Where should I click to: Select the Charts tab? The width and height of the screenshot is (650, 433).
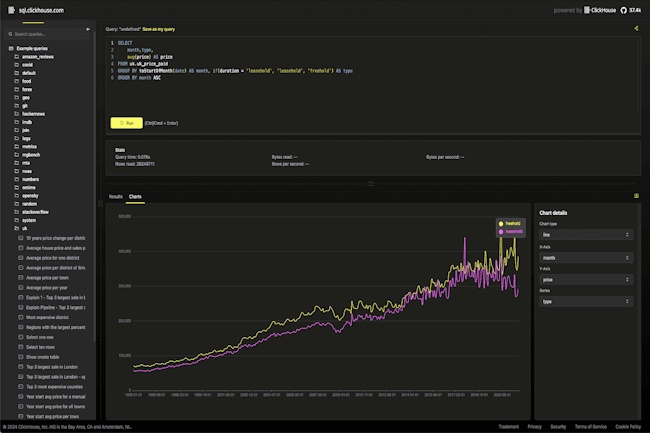[135, 197]
